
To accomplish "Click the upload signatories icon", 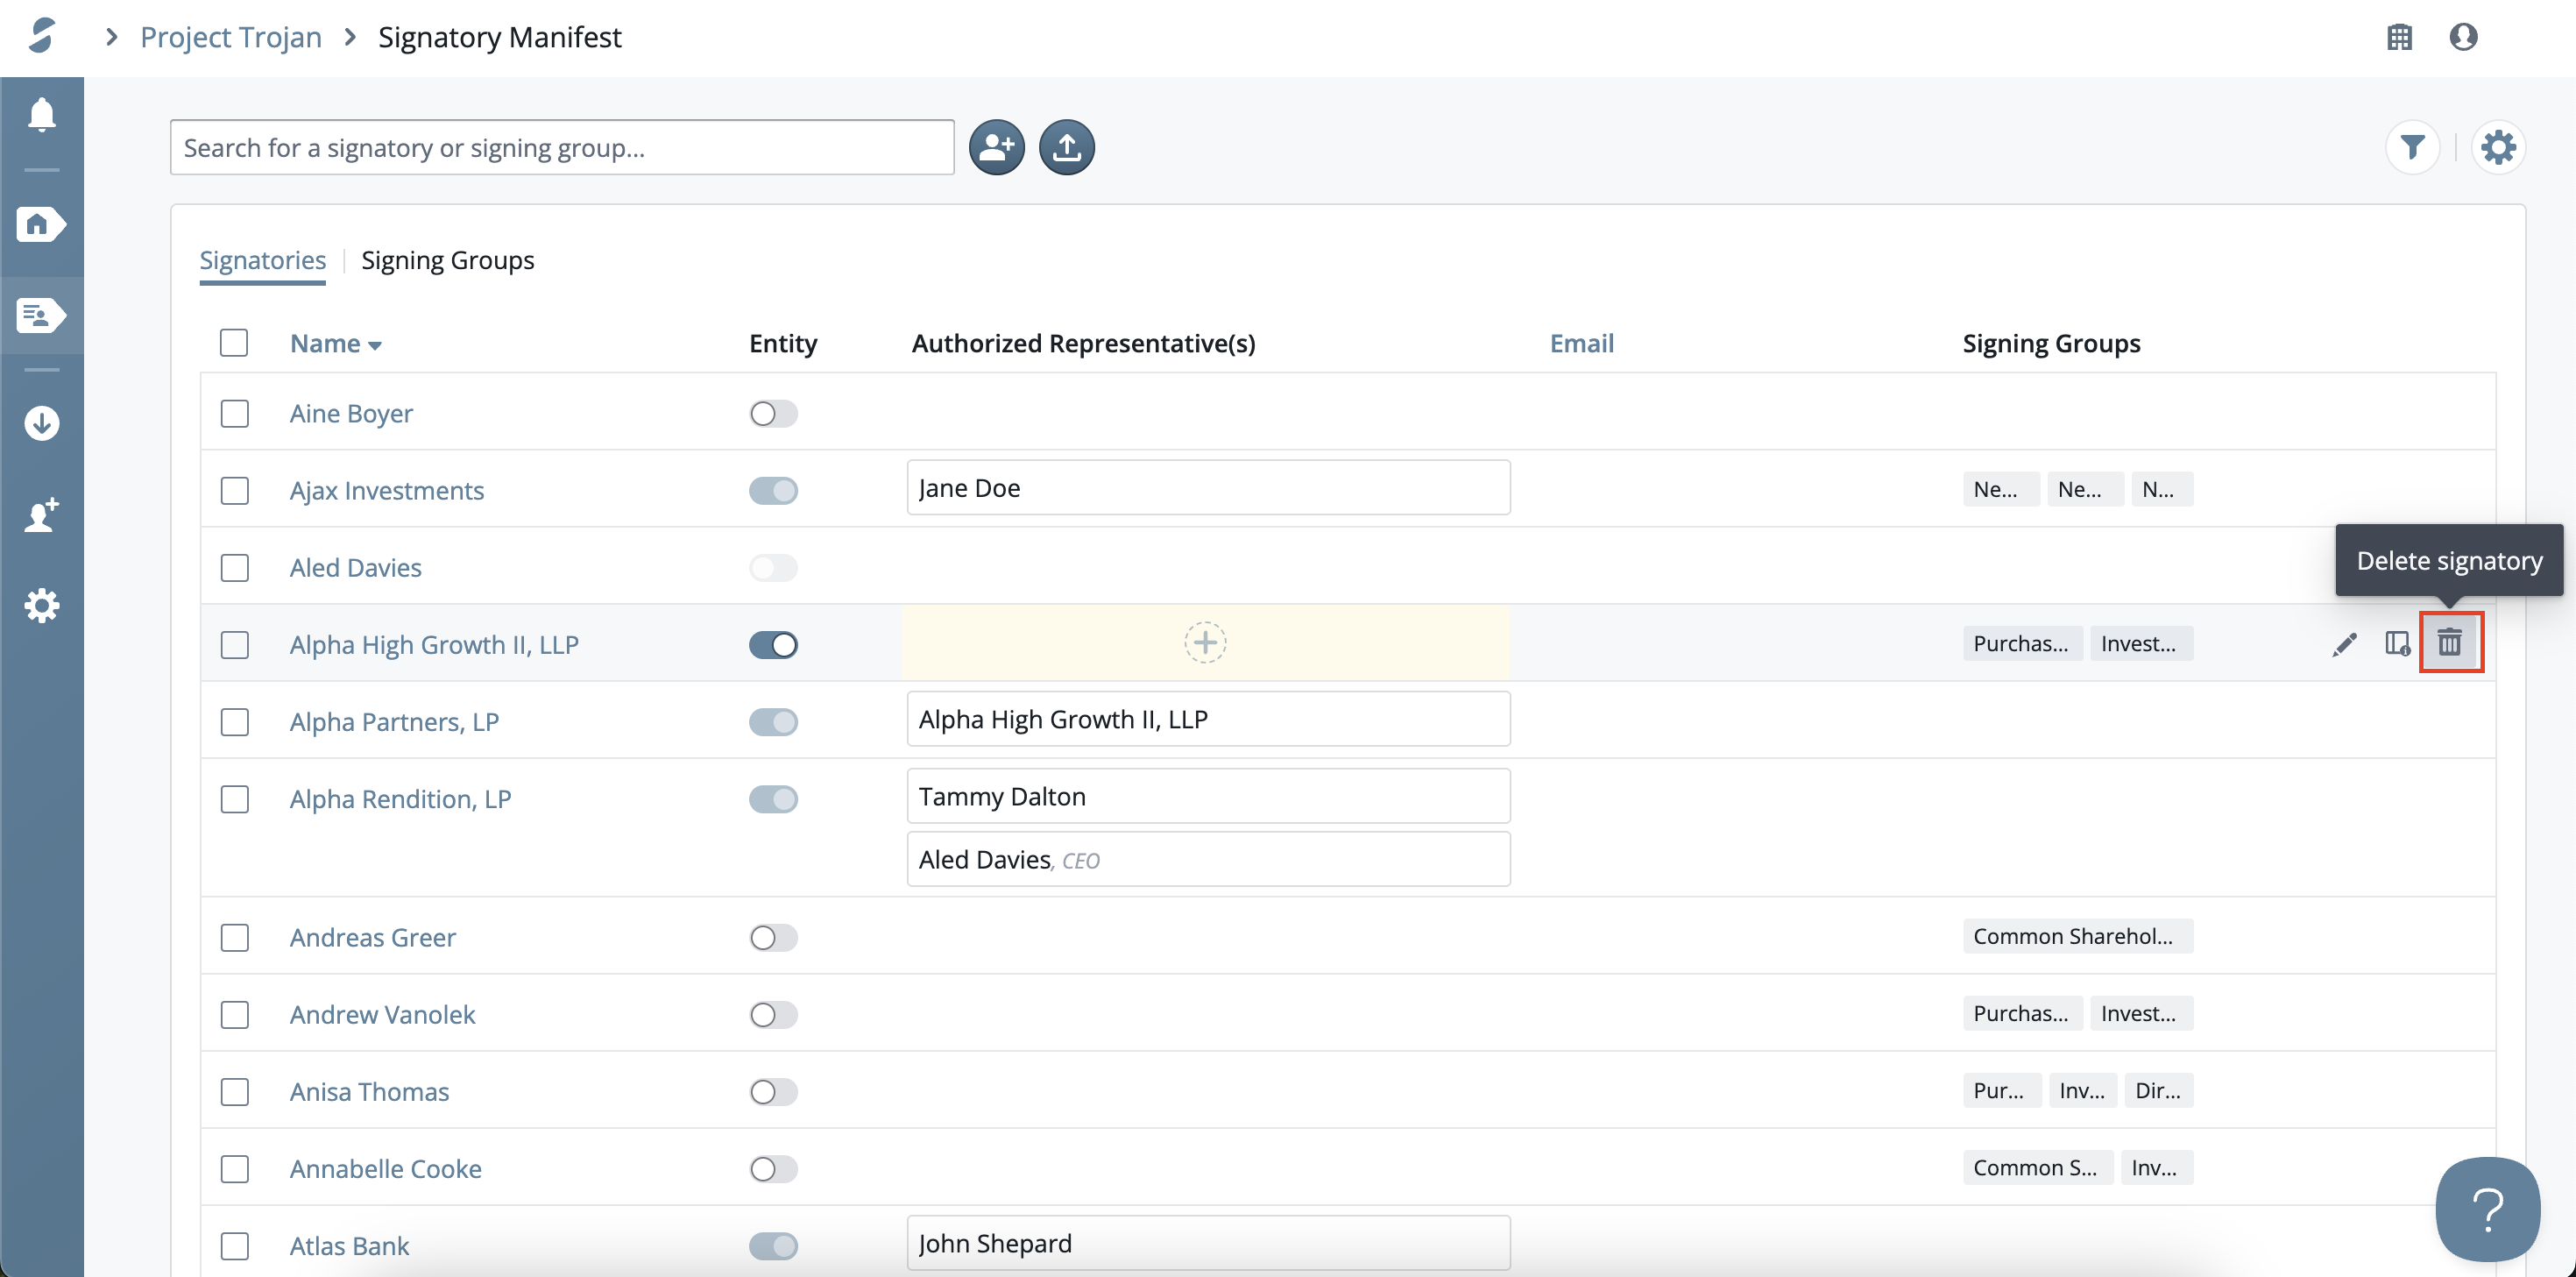I will pos(1066,147).
